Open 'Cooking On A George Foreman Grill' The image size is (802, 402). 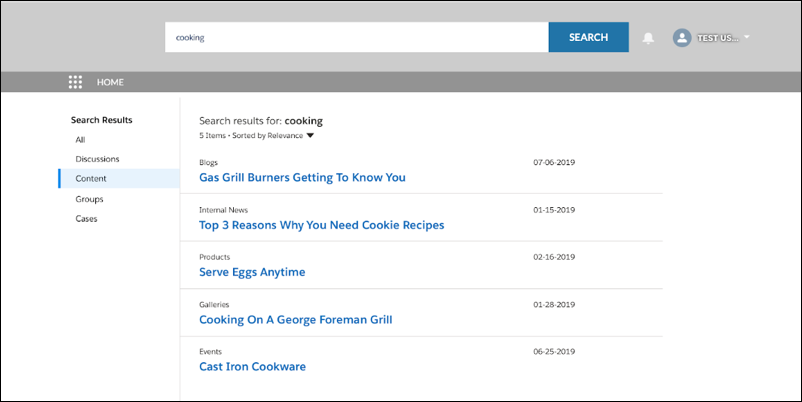click(x=296, y=320)
